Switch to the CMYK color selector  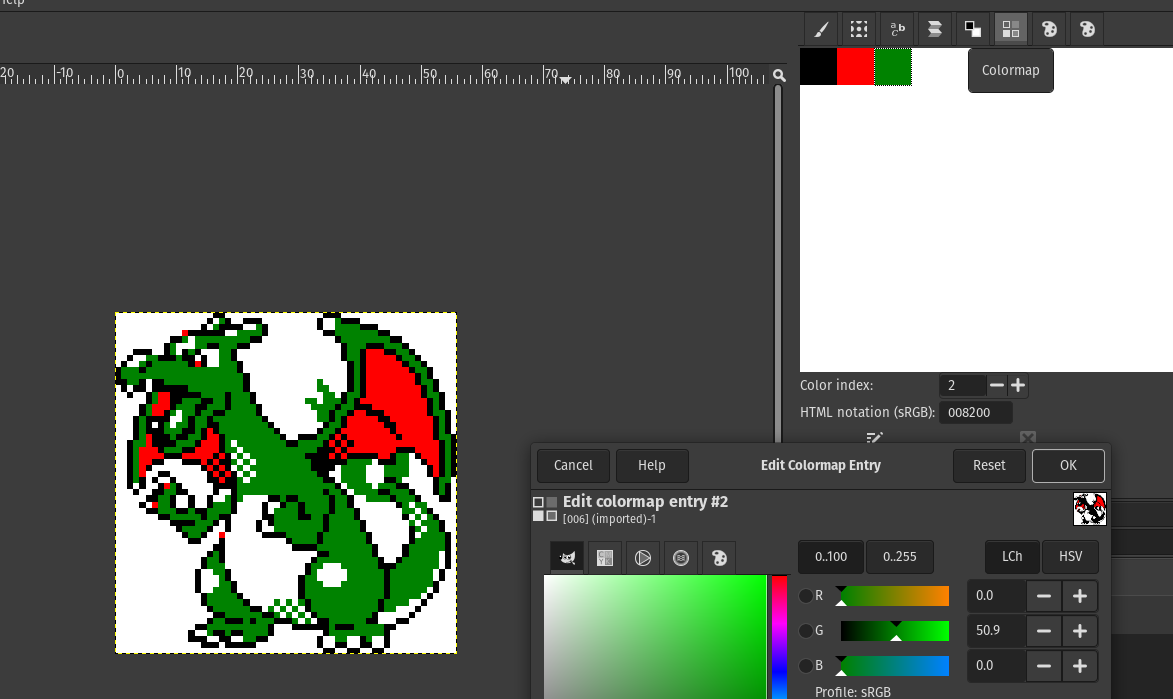(x=605, y=558)
